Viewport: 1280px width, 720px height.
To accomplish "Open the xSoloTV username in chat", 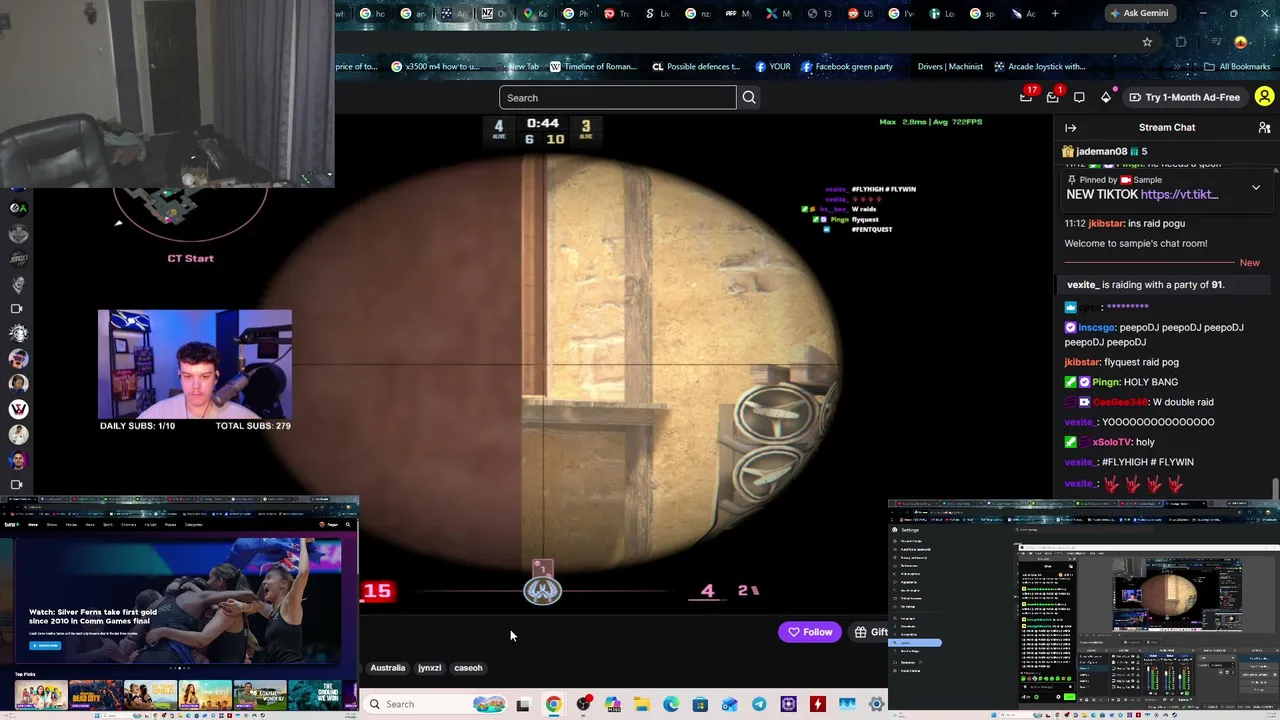I will pos(1110,442).
